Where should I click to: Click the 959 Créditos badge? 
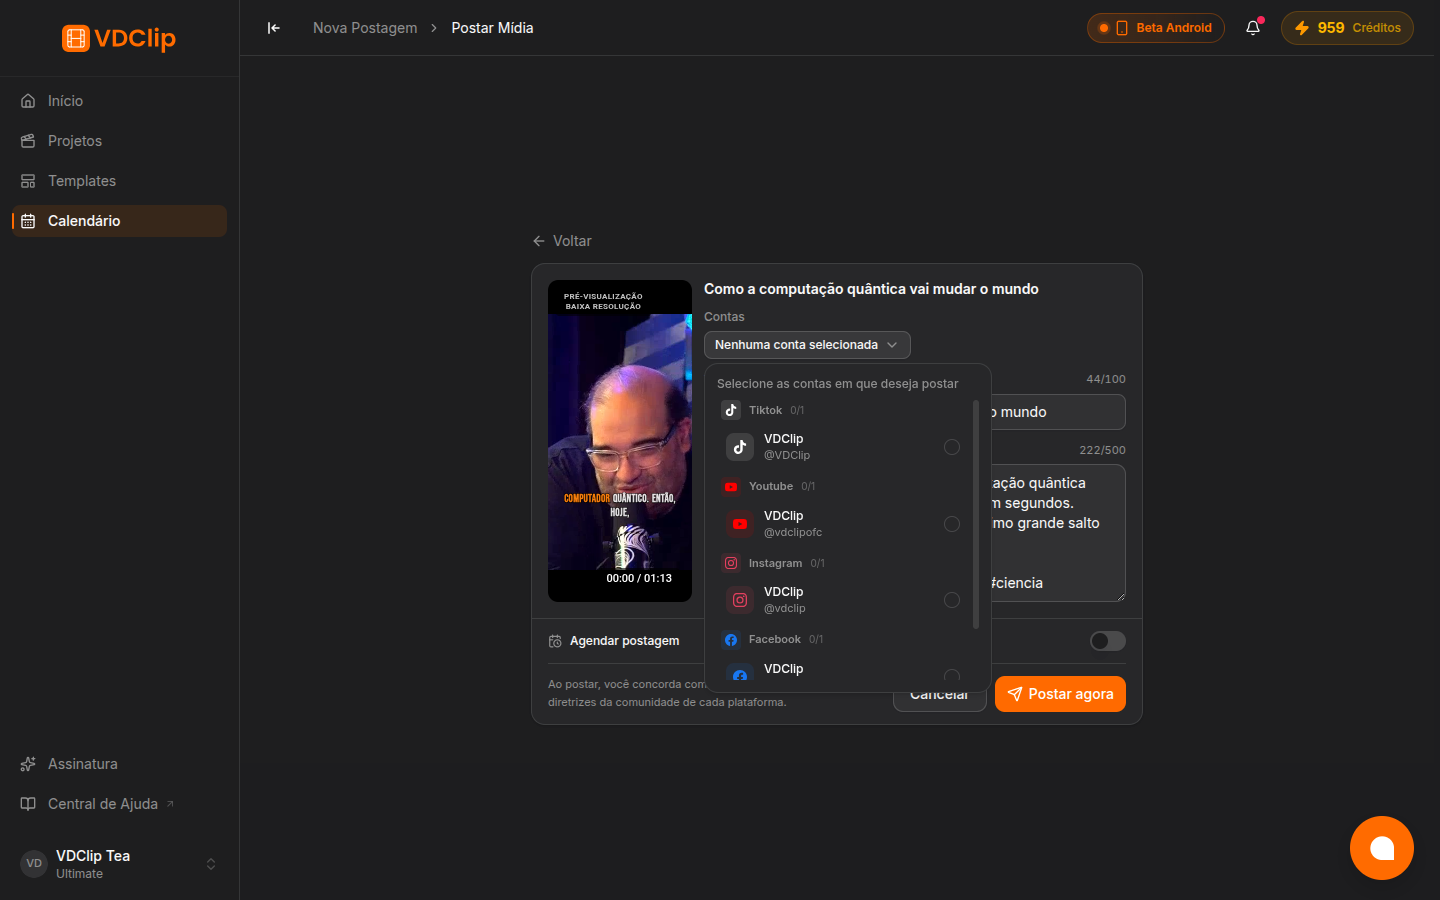click(x=1347, y=28)
